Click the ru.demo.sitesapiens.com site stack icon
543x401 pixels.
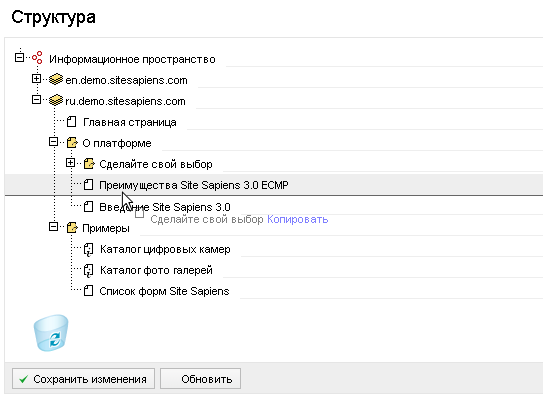coord(56,100)
